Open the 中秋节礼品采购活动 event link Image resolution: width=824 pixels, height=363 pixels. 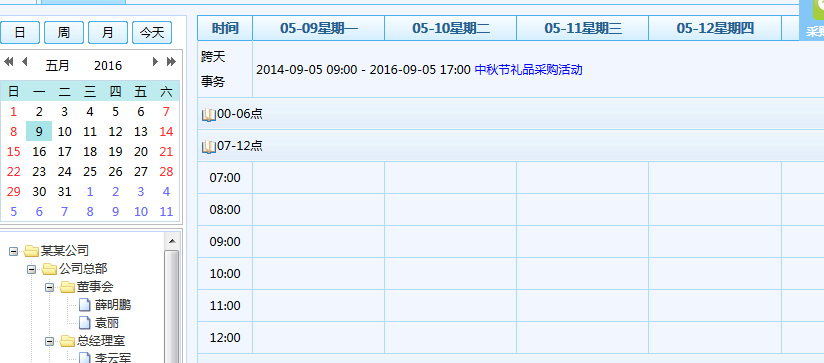[x=529, y=70]
